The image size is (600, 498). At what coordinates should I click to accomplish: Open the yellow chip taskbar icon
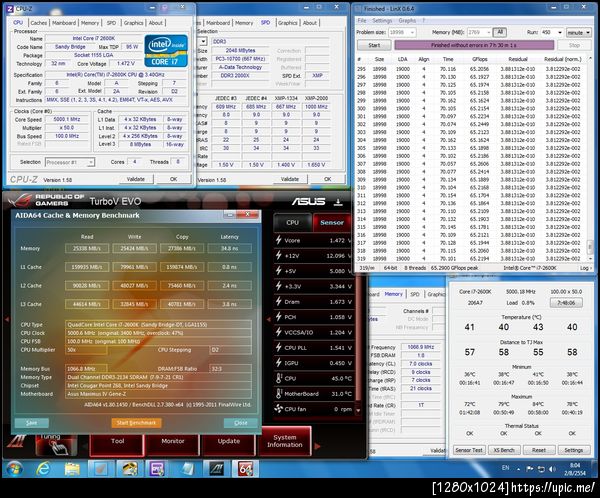point(129,469)
